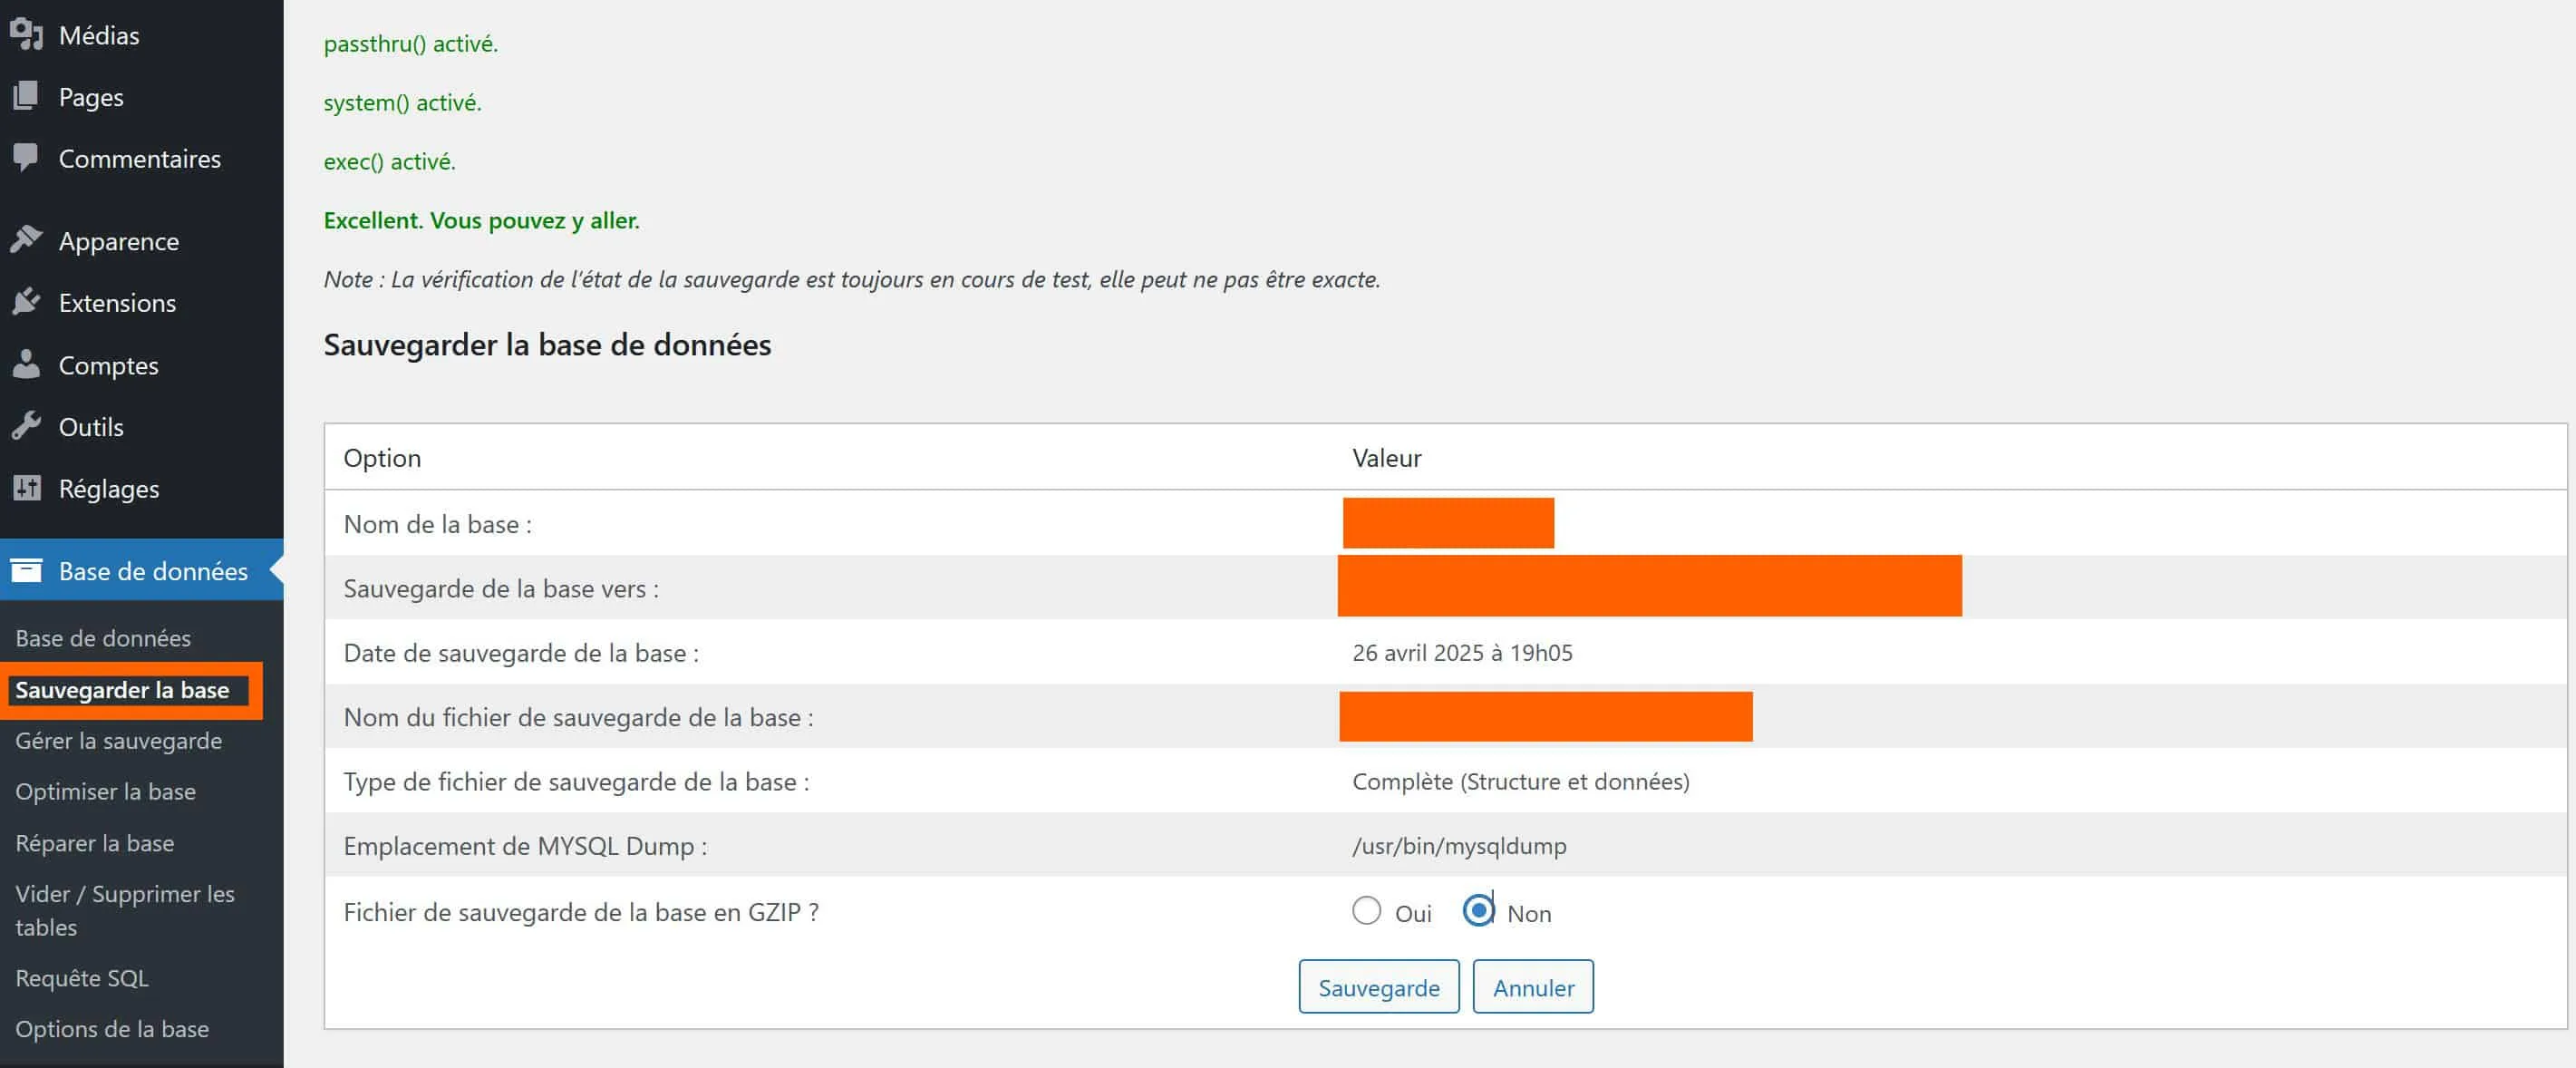
Task: Open Gérer la sauvegarde submenu item
Action: [119, 741]
